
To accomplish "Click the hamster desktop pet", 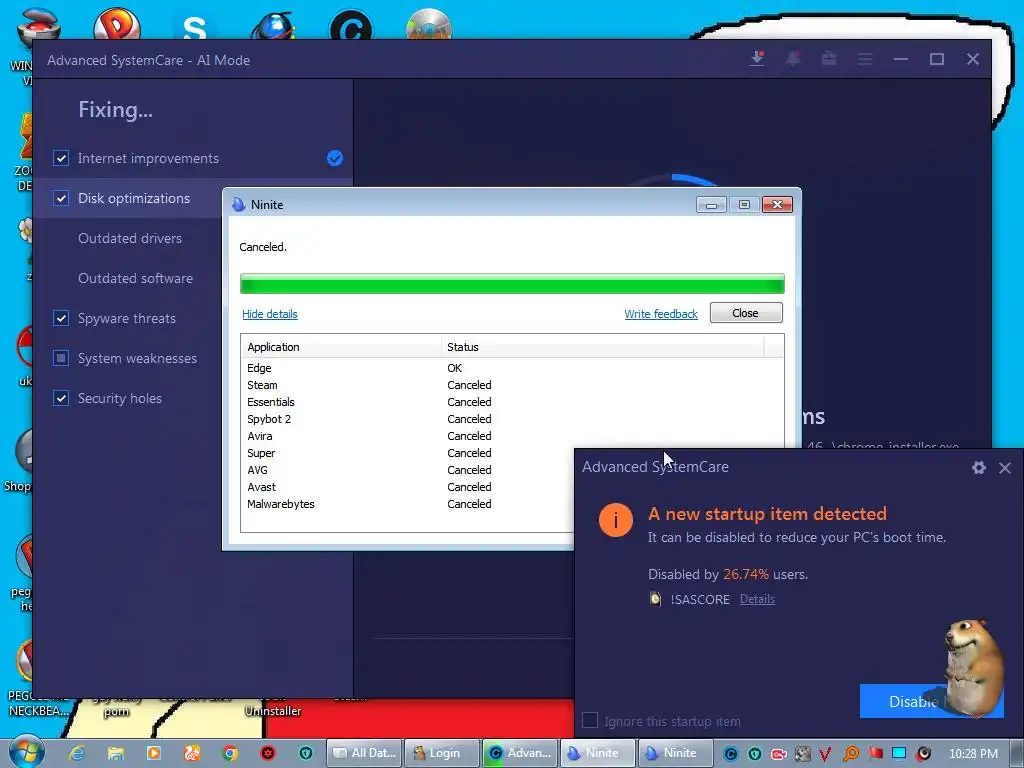I will [x=973, y=667].
